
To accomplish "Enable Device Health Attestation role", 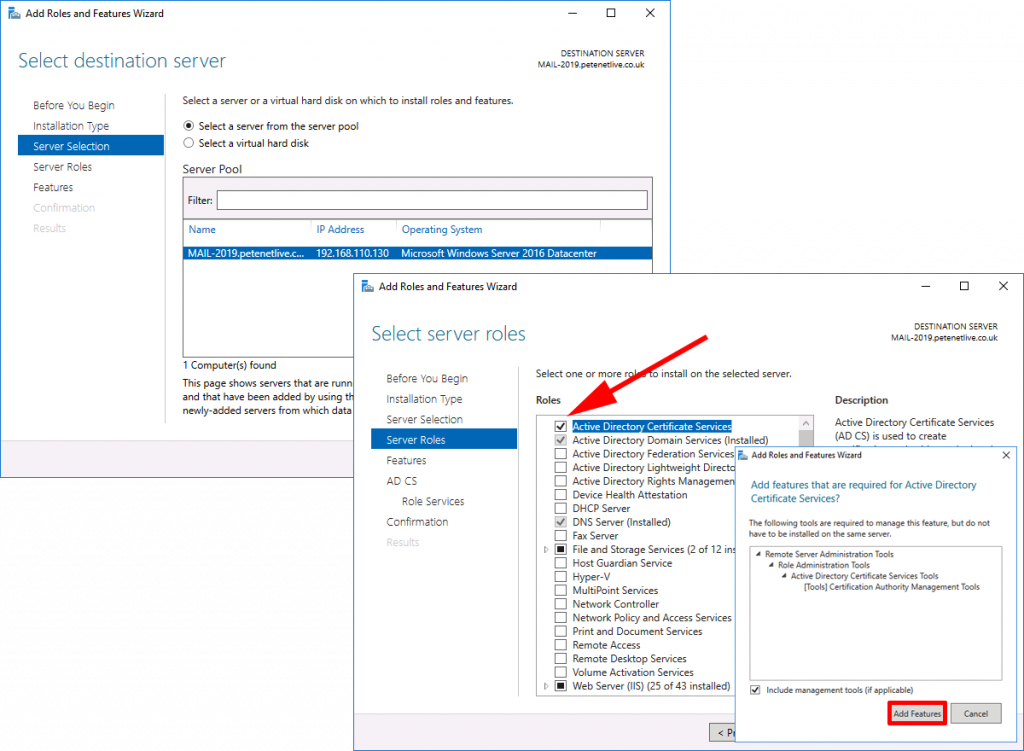I will click(x=560, y=494).
